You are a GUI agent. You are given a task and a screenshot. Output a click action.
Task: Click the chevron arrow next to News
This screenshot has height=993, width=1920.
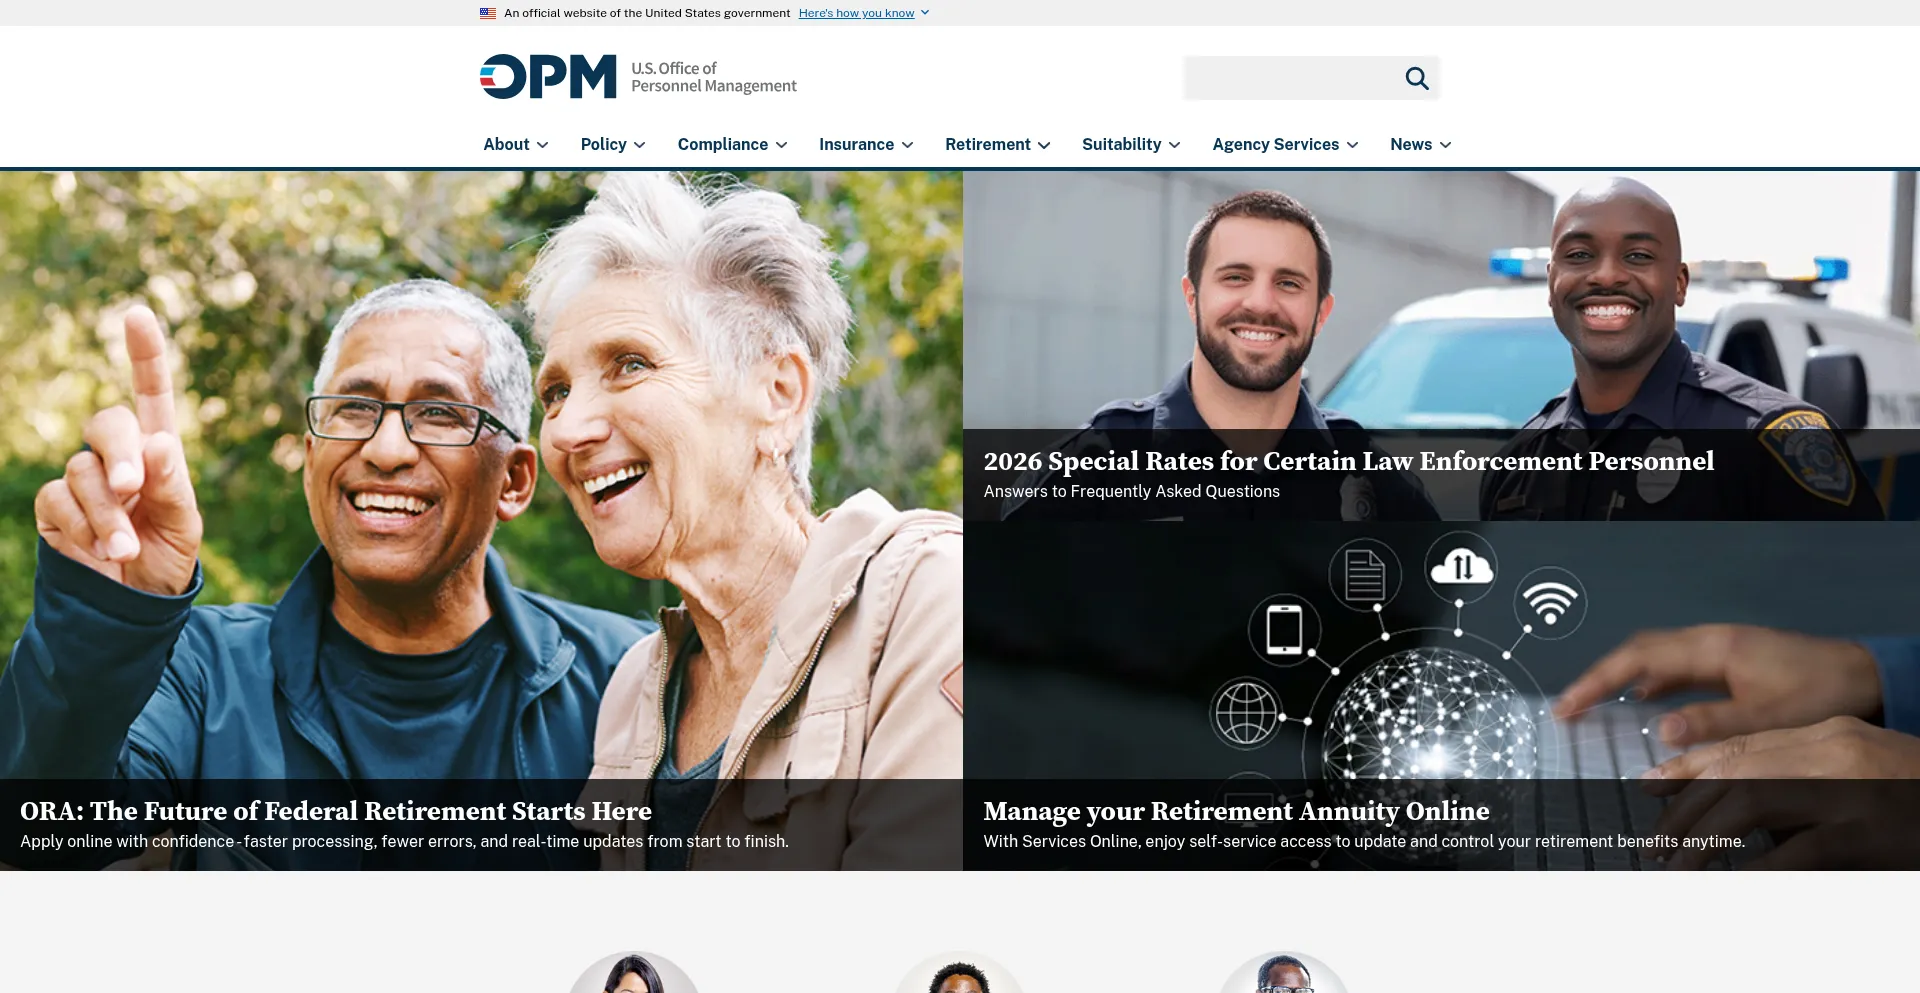click(x=1446, y=145)
